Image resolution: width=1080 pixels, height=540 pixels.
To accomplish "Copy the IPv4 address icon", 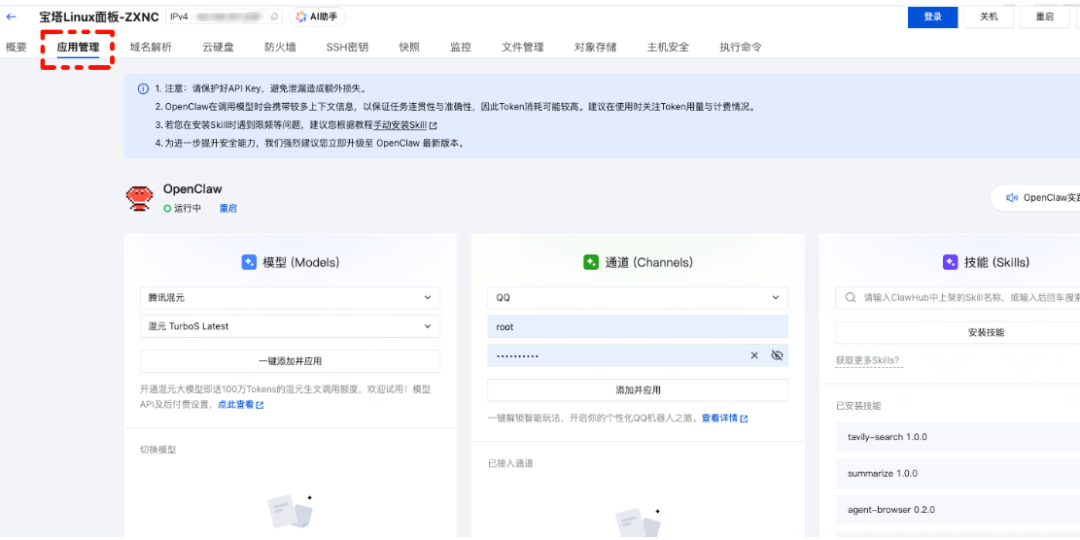I will click(x=275, y=17).
